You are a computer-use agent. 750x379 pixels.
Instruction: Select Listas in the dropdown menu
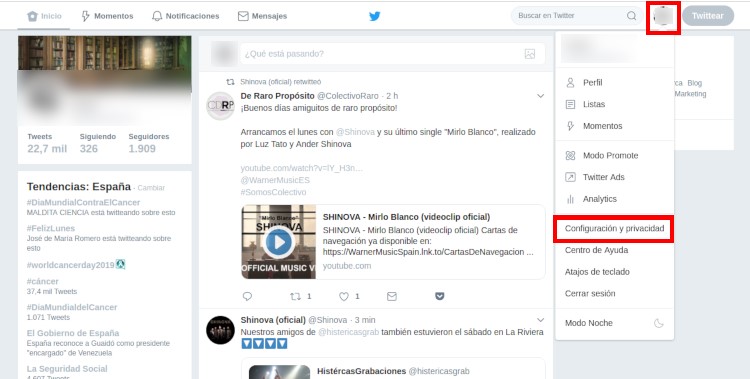[x=594, y=104]
